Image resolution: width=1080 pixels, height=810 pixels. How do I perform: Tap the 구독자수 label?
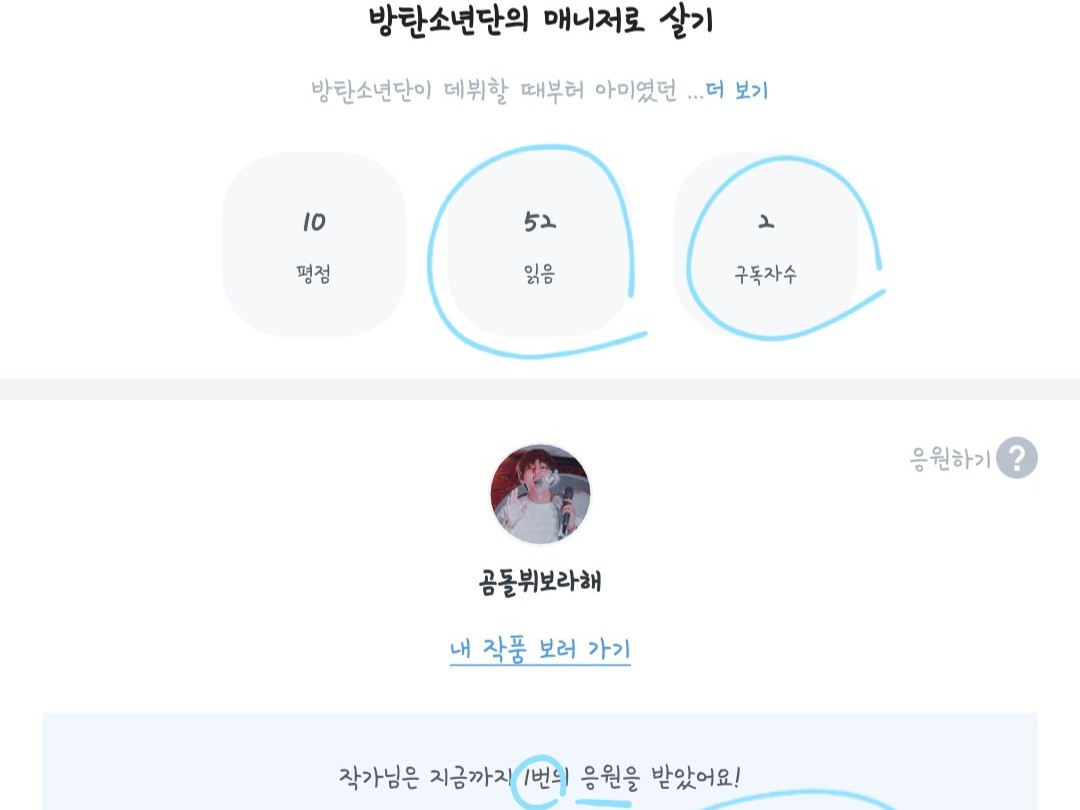point(765,275)
